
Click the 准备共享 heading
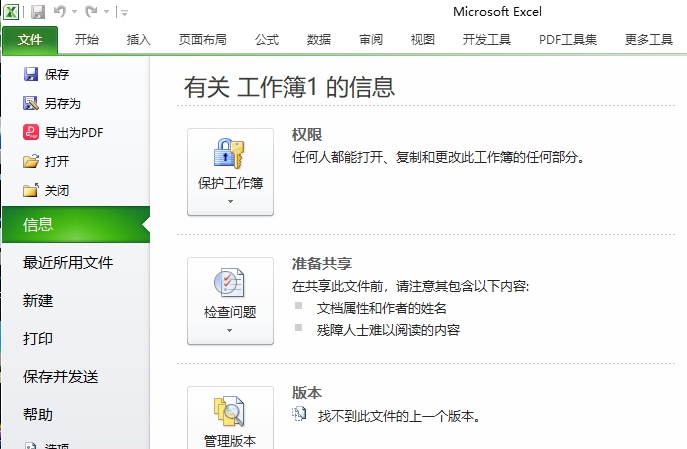coord(322,264)
